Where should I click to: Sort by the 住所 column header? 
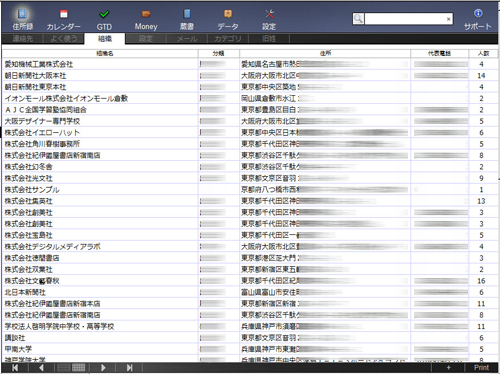pyautogui.click(x=325, y=53)
